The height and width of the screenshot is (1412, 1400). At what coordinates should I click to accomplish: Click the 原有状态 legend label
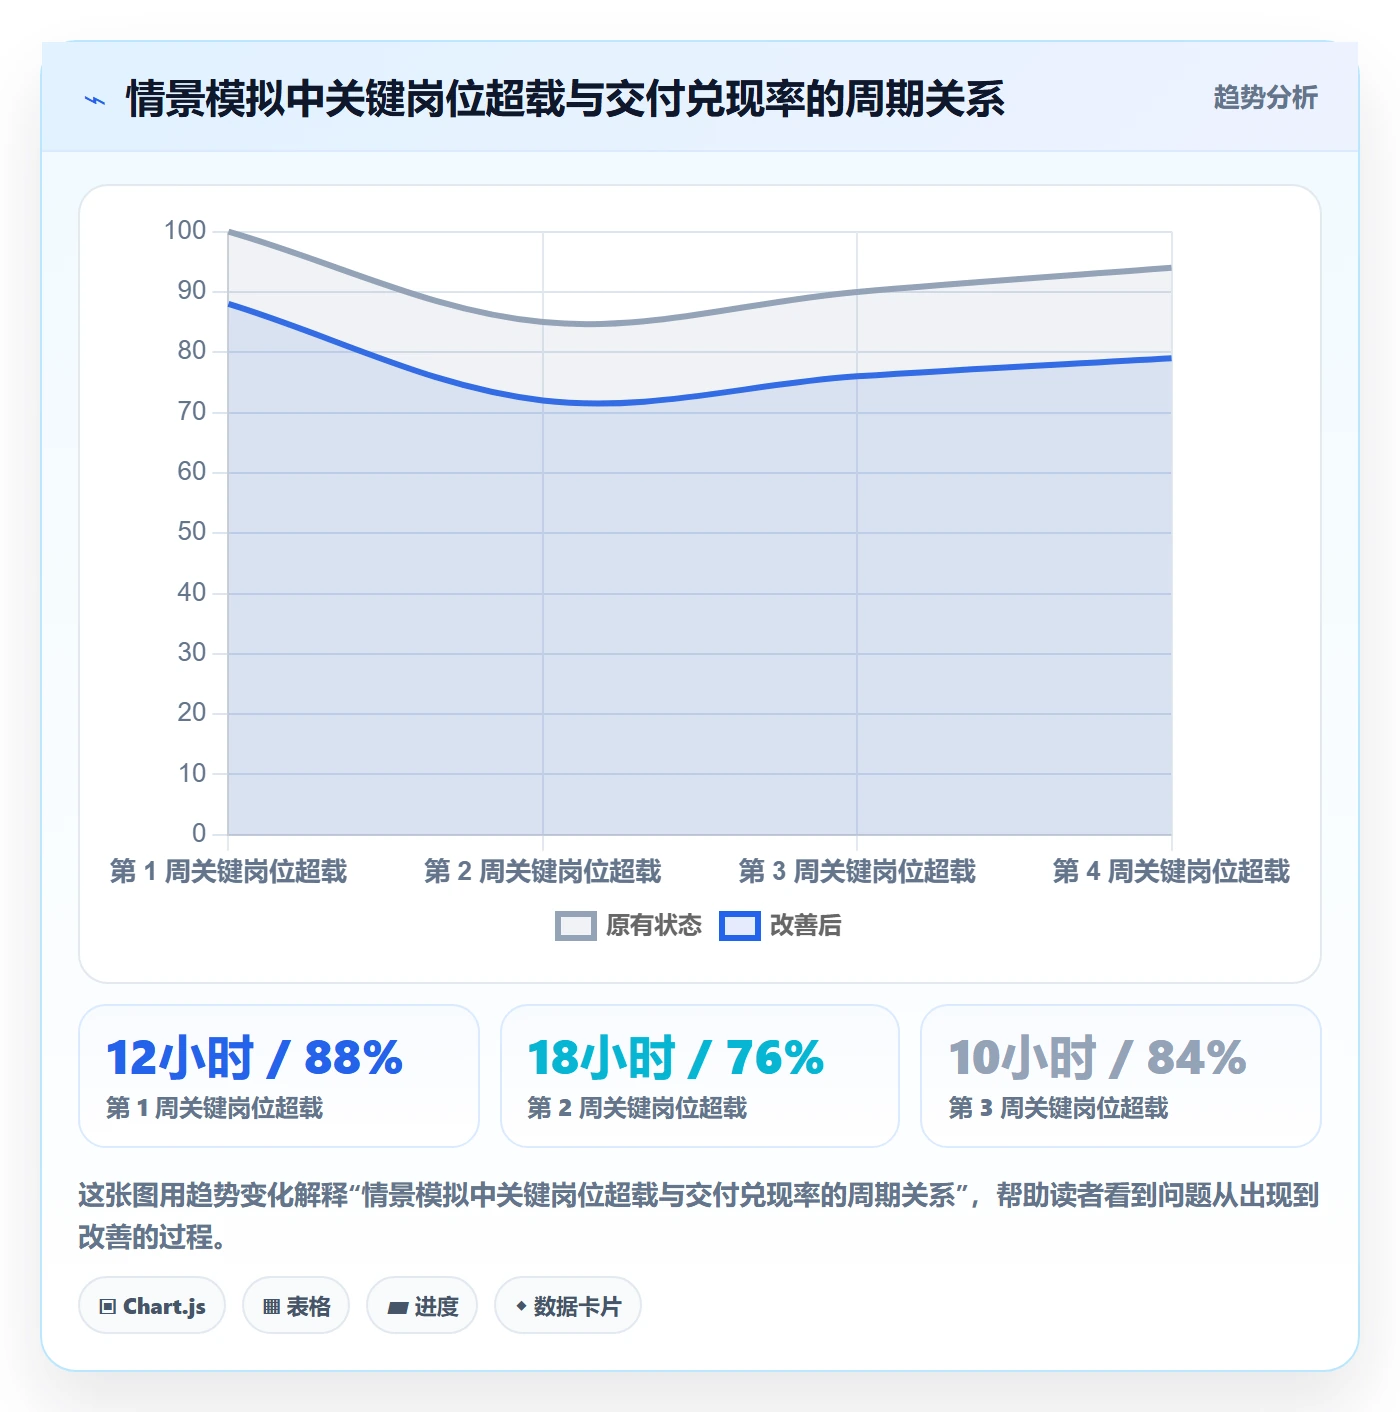tap(654, 926)
